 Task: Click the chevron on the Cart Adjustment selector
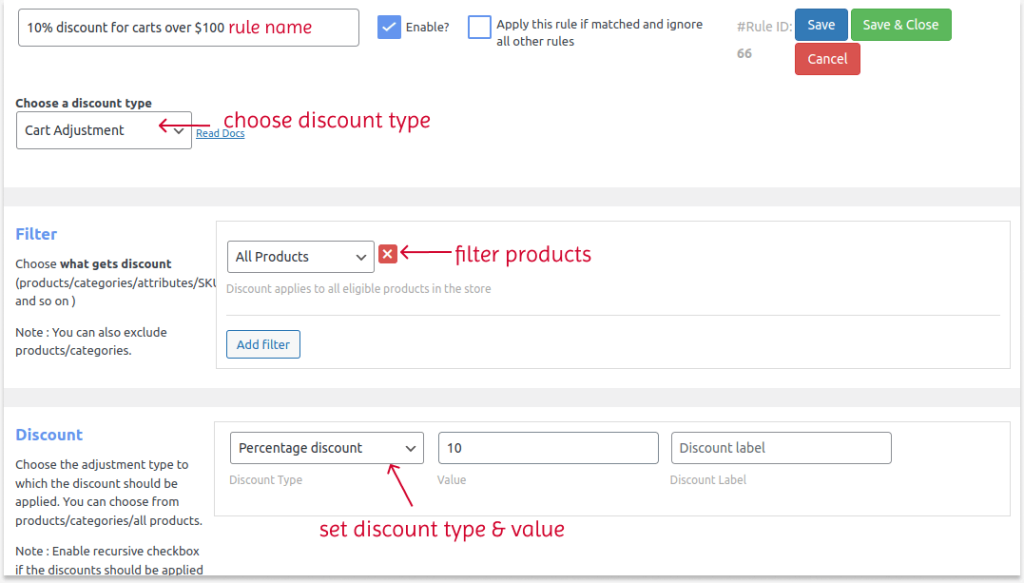177,130
